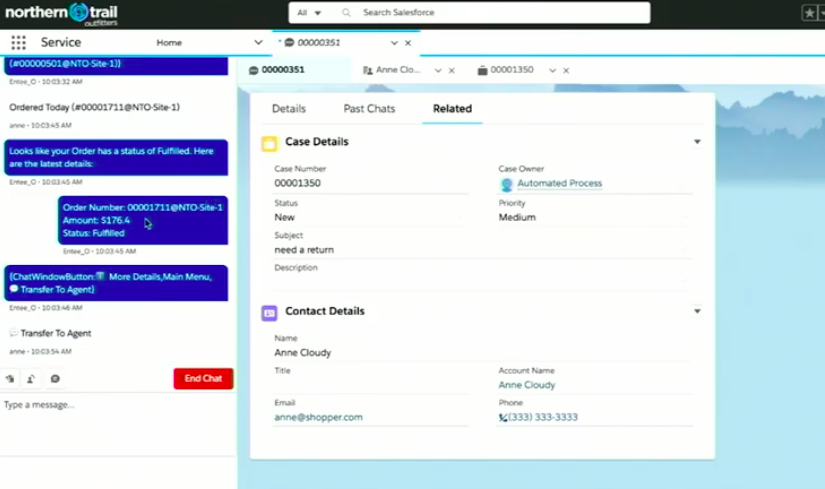Click the Northern Trail Outfitters logo
825x489 pixels.
tap(62, 14)
